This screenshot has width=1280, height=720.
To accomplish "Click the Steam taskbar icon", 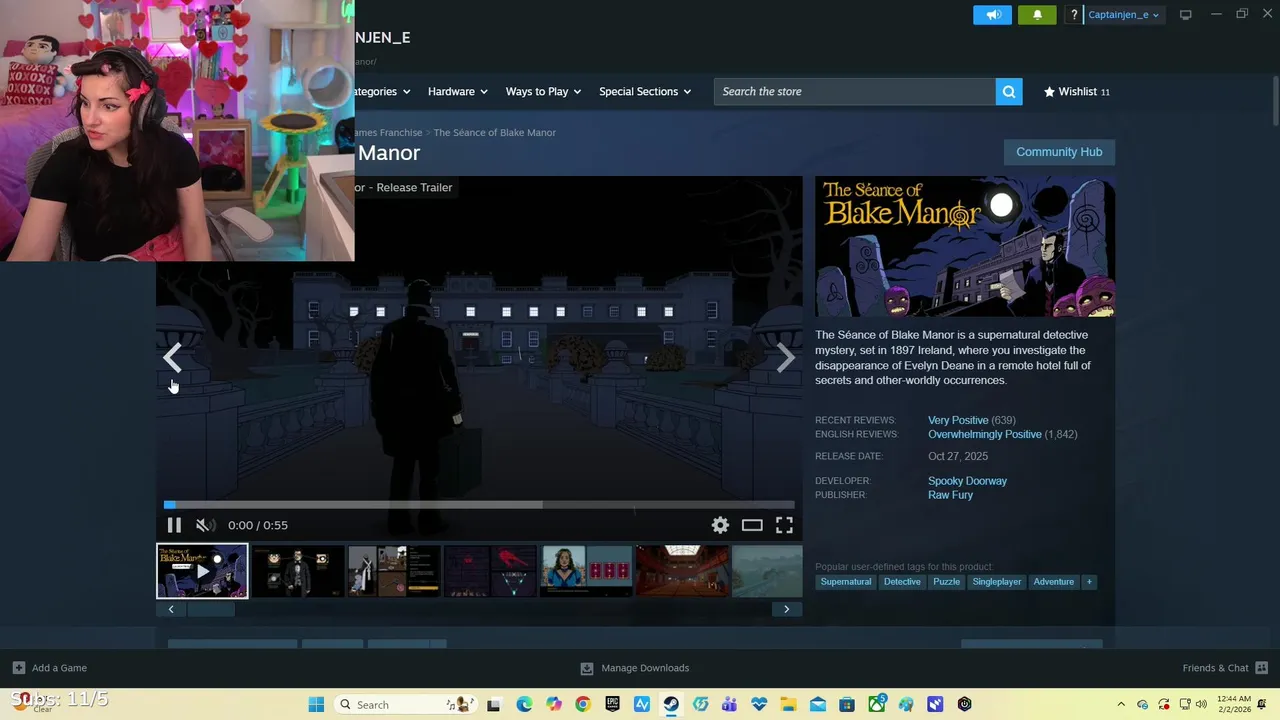I will 671,704.
